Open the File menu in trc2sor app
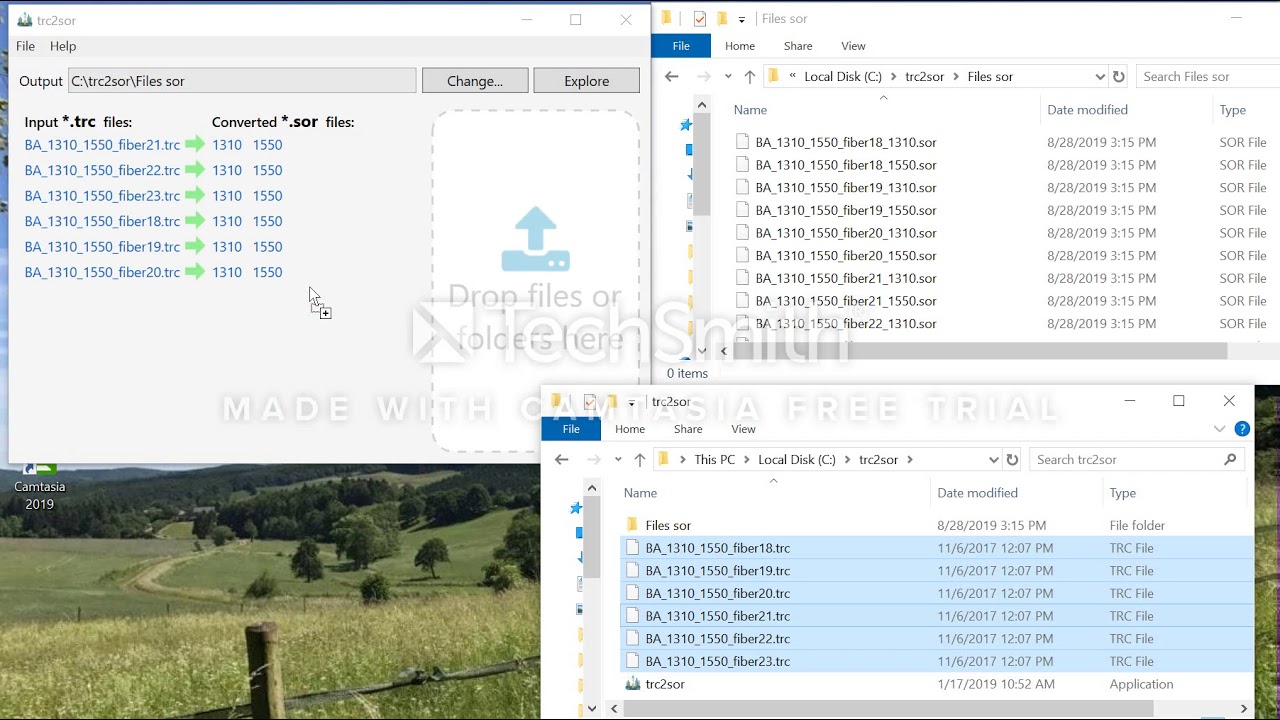This screenshot has width=1280, height=720. 25,46
